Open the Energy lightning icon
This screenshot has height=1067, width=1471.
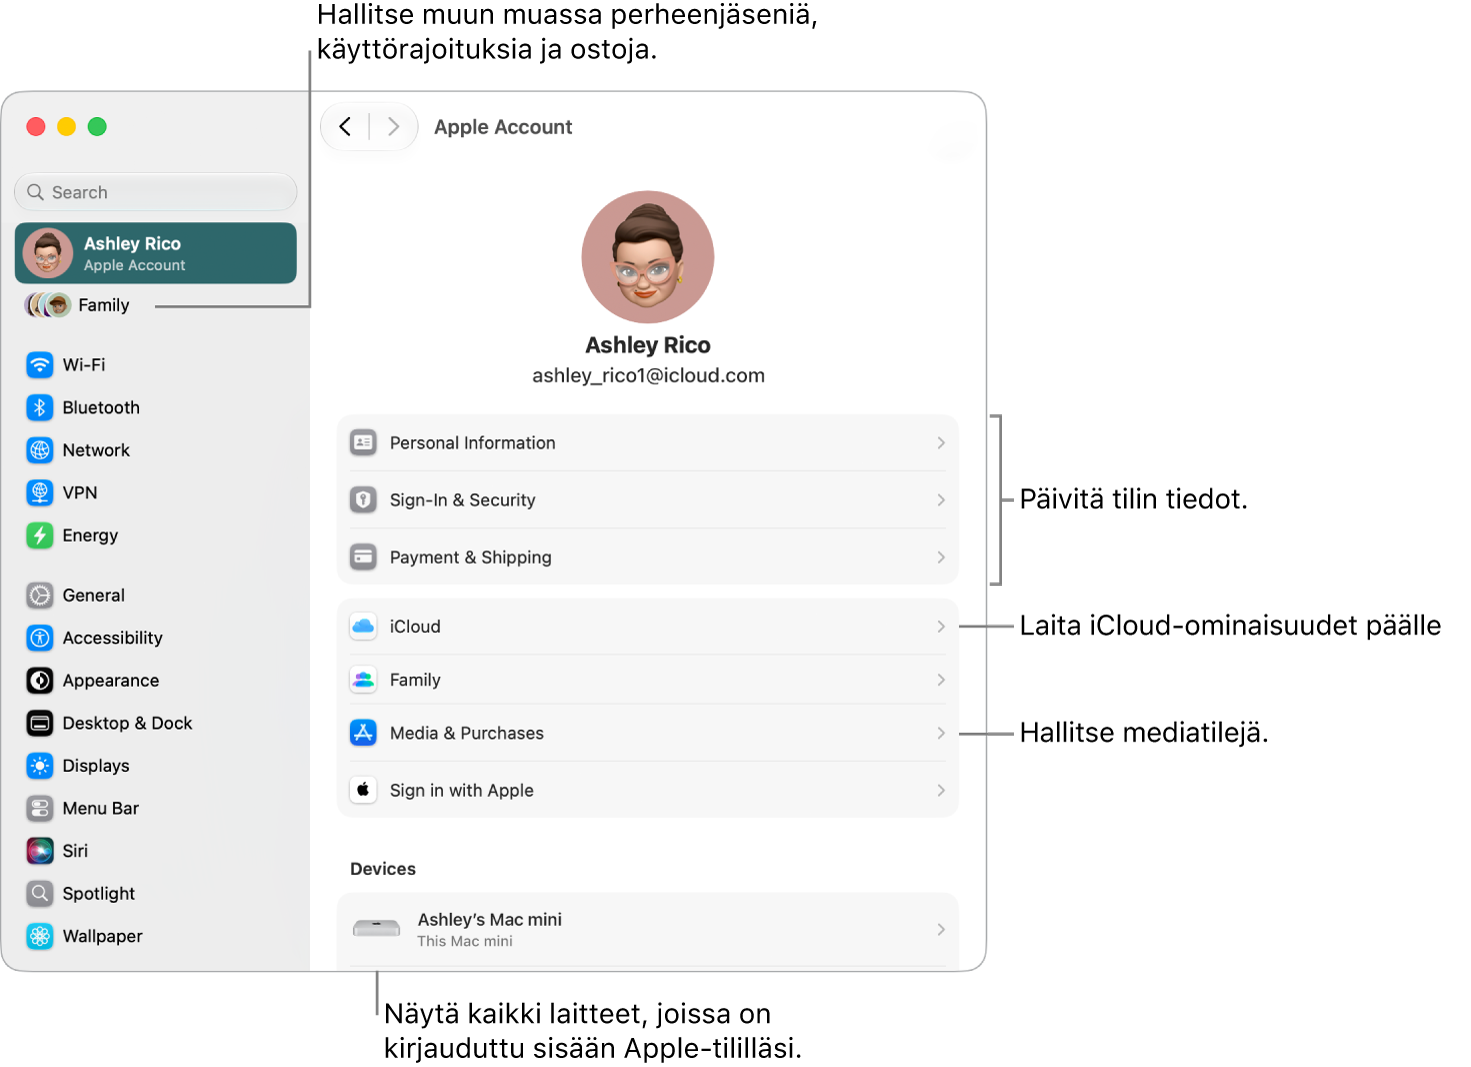[40, 536]
